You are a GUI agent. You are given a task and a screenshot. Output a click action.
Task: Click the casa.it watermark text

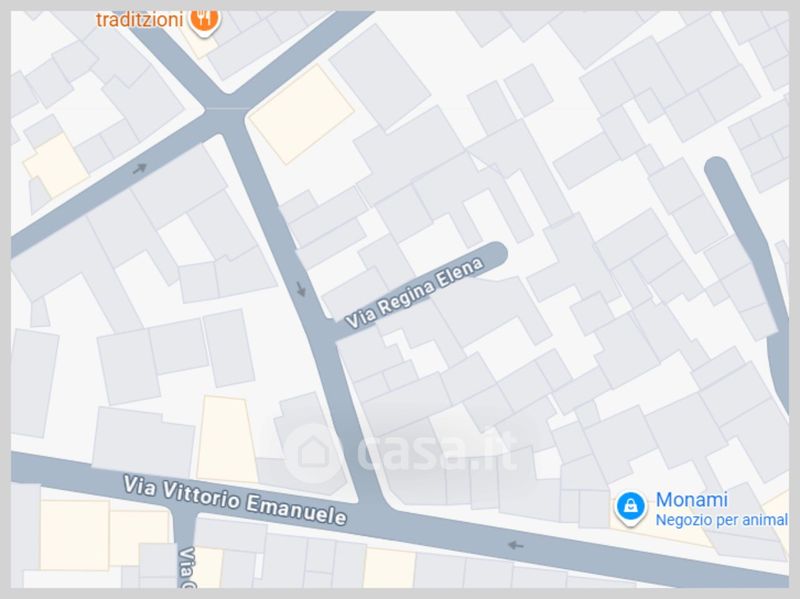pos(438,450)
